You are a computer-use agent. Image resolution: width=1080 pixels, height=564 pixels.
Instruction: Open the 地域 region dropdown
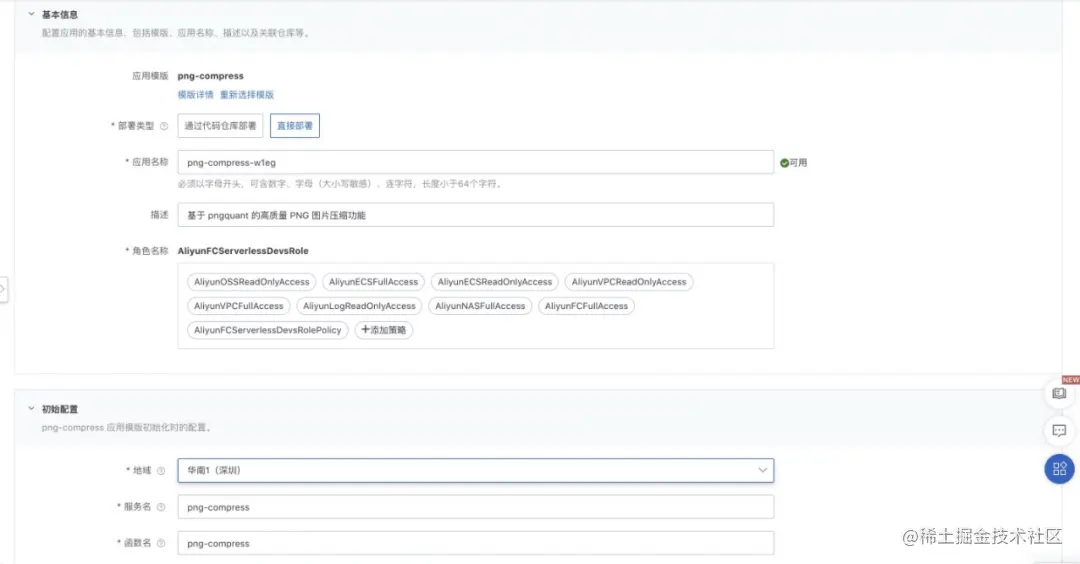click(x=475, y=470)
